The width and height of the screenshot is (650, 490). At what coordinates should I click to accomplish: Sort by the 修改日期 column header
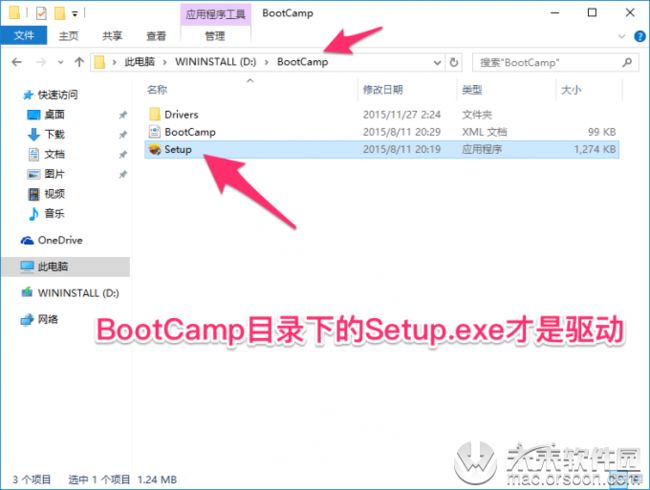[x=383, y=90]
